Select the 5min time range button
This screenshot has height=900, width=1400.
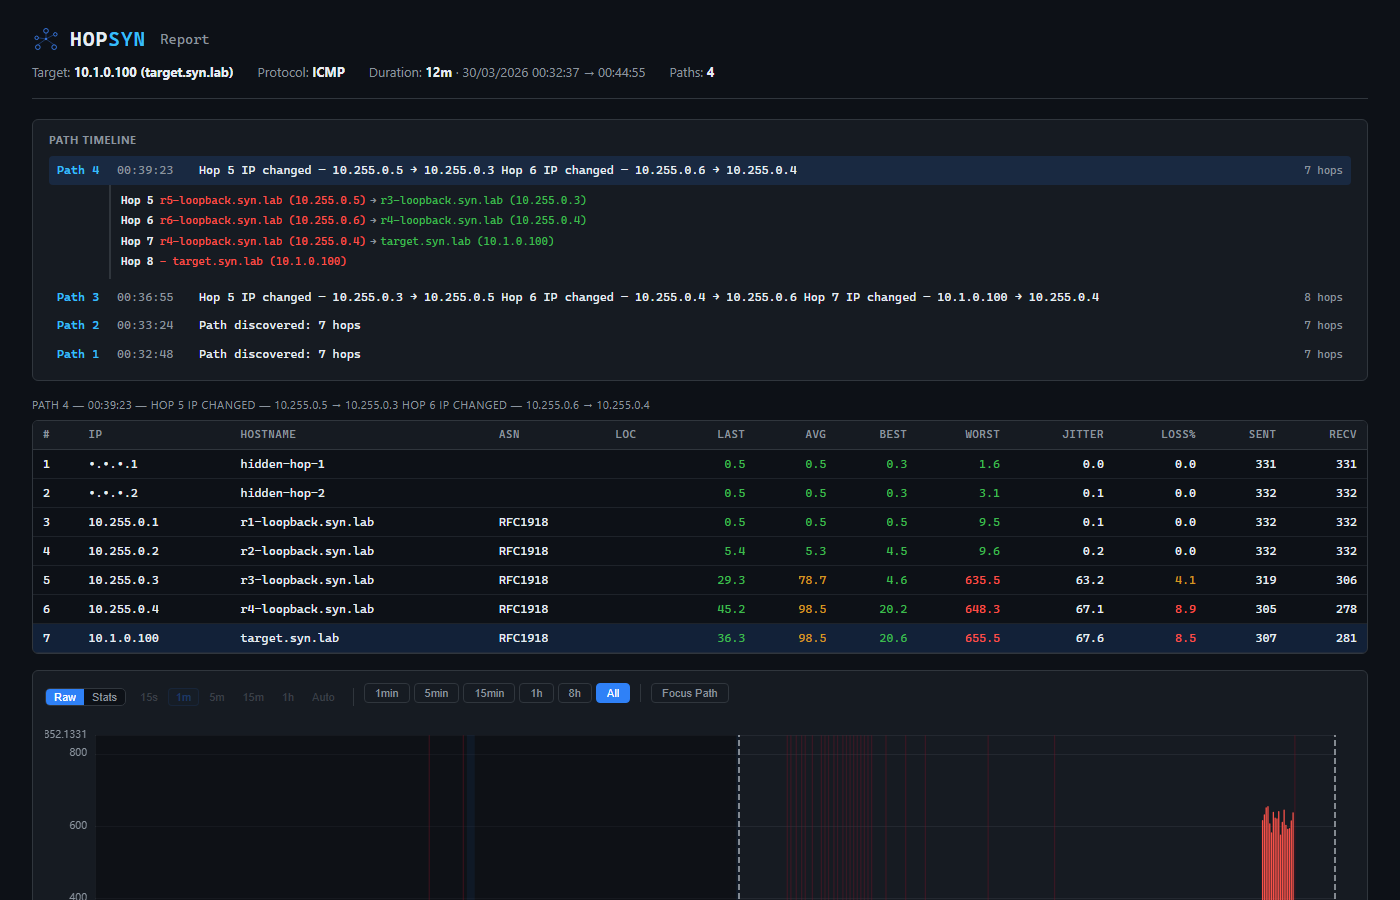coord(436,692)
